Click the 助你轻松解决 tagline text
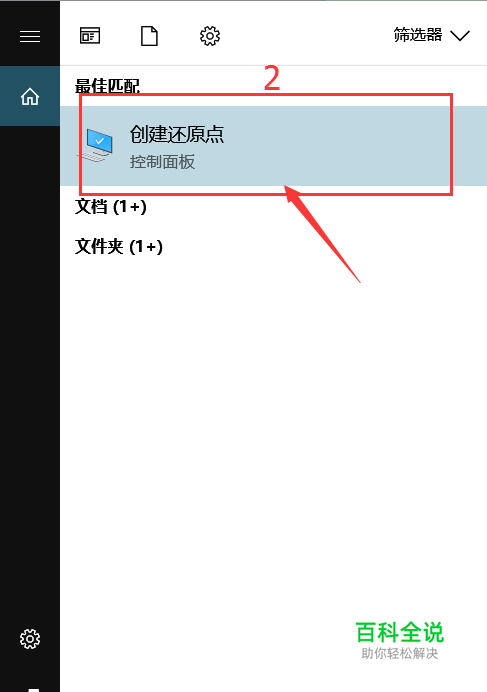487x692 pixels. pos(400,653)
